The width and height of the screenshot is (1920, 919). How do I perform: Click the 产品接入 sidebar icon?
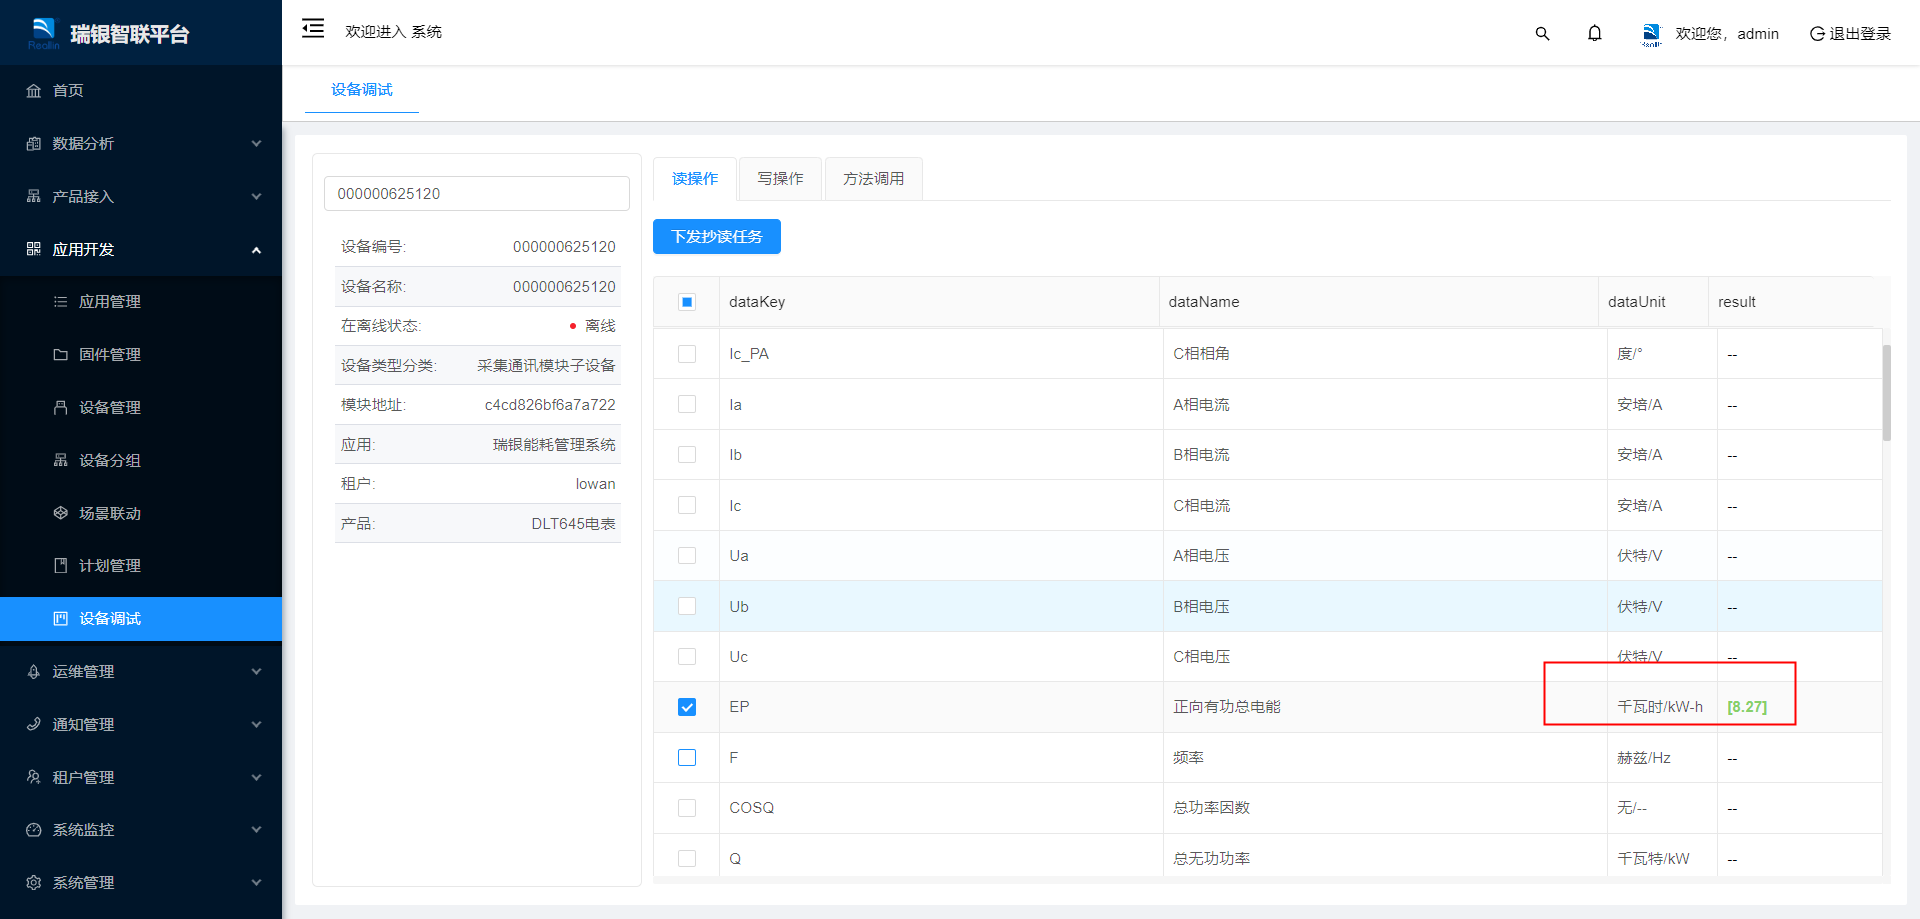34,197
